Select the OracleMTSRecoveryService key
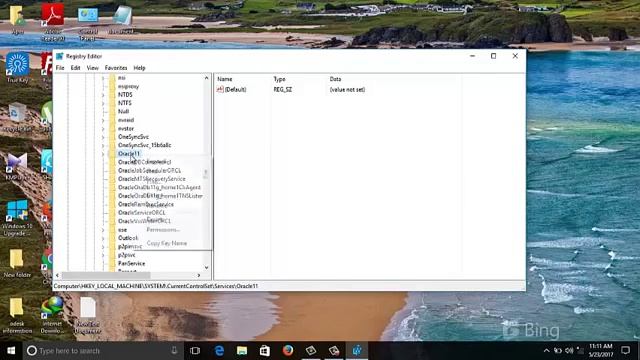 (x=152, y=179)
